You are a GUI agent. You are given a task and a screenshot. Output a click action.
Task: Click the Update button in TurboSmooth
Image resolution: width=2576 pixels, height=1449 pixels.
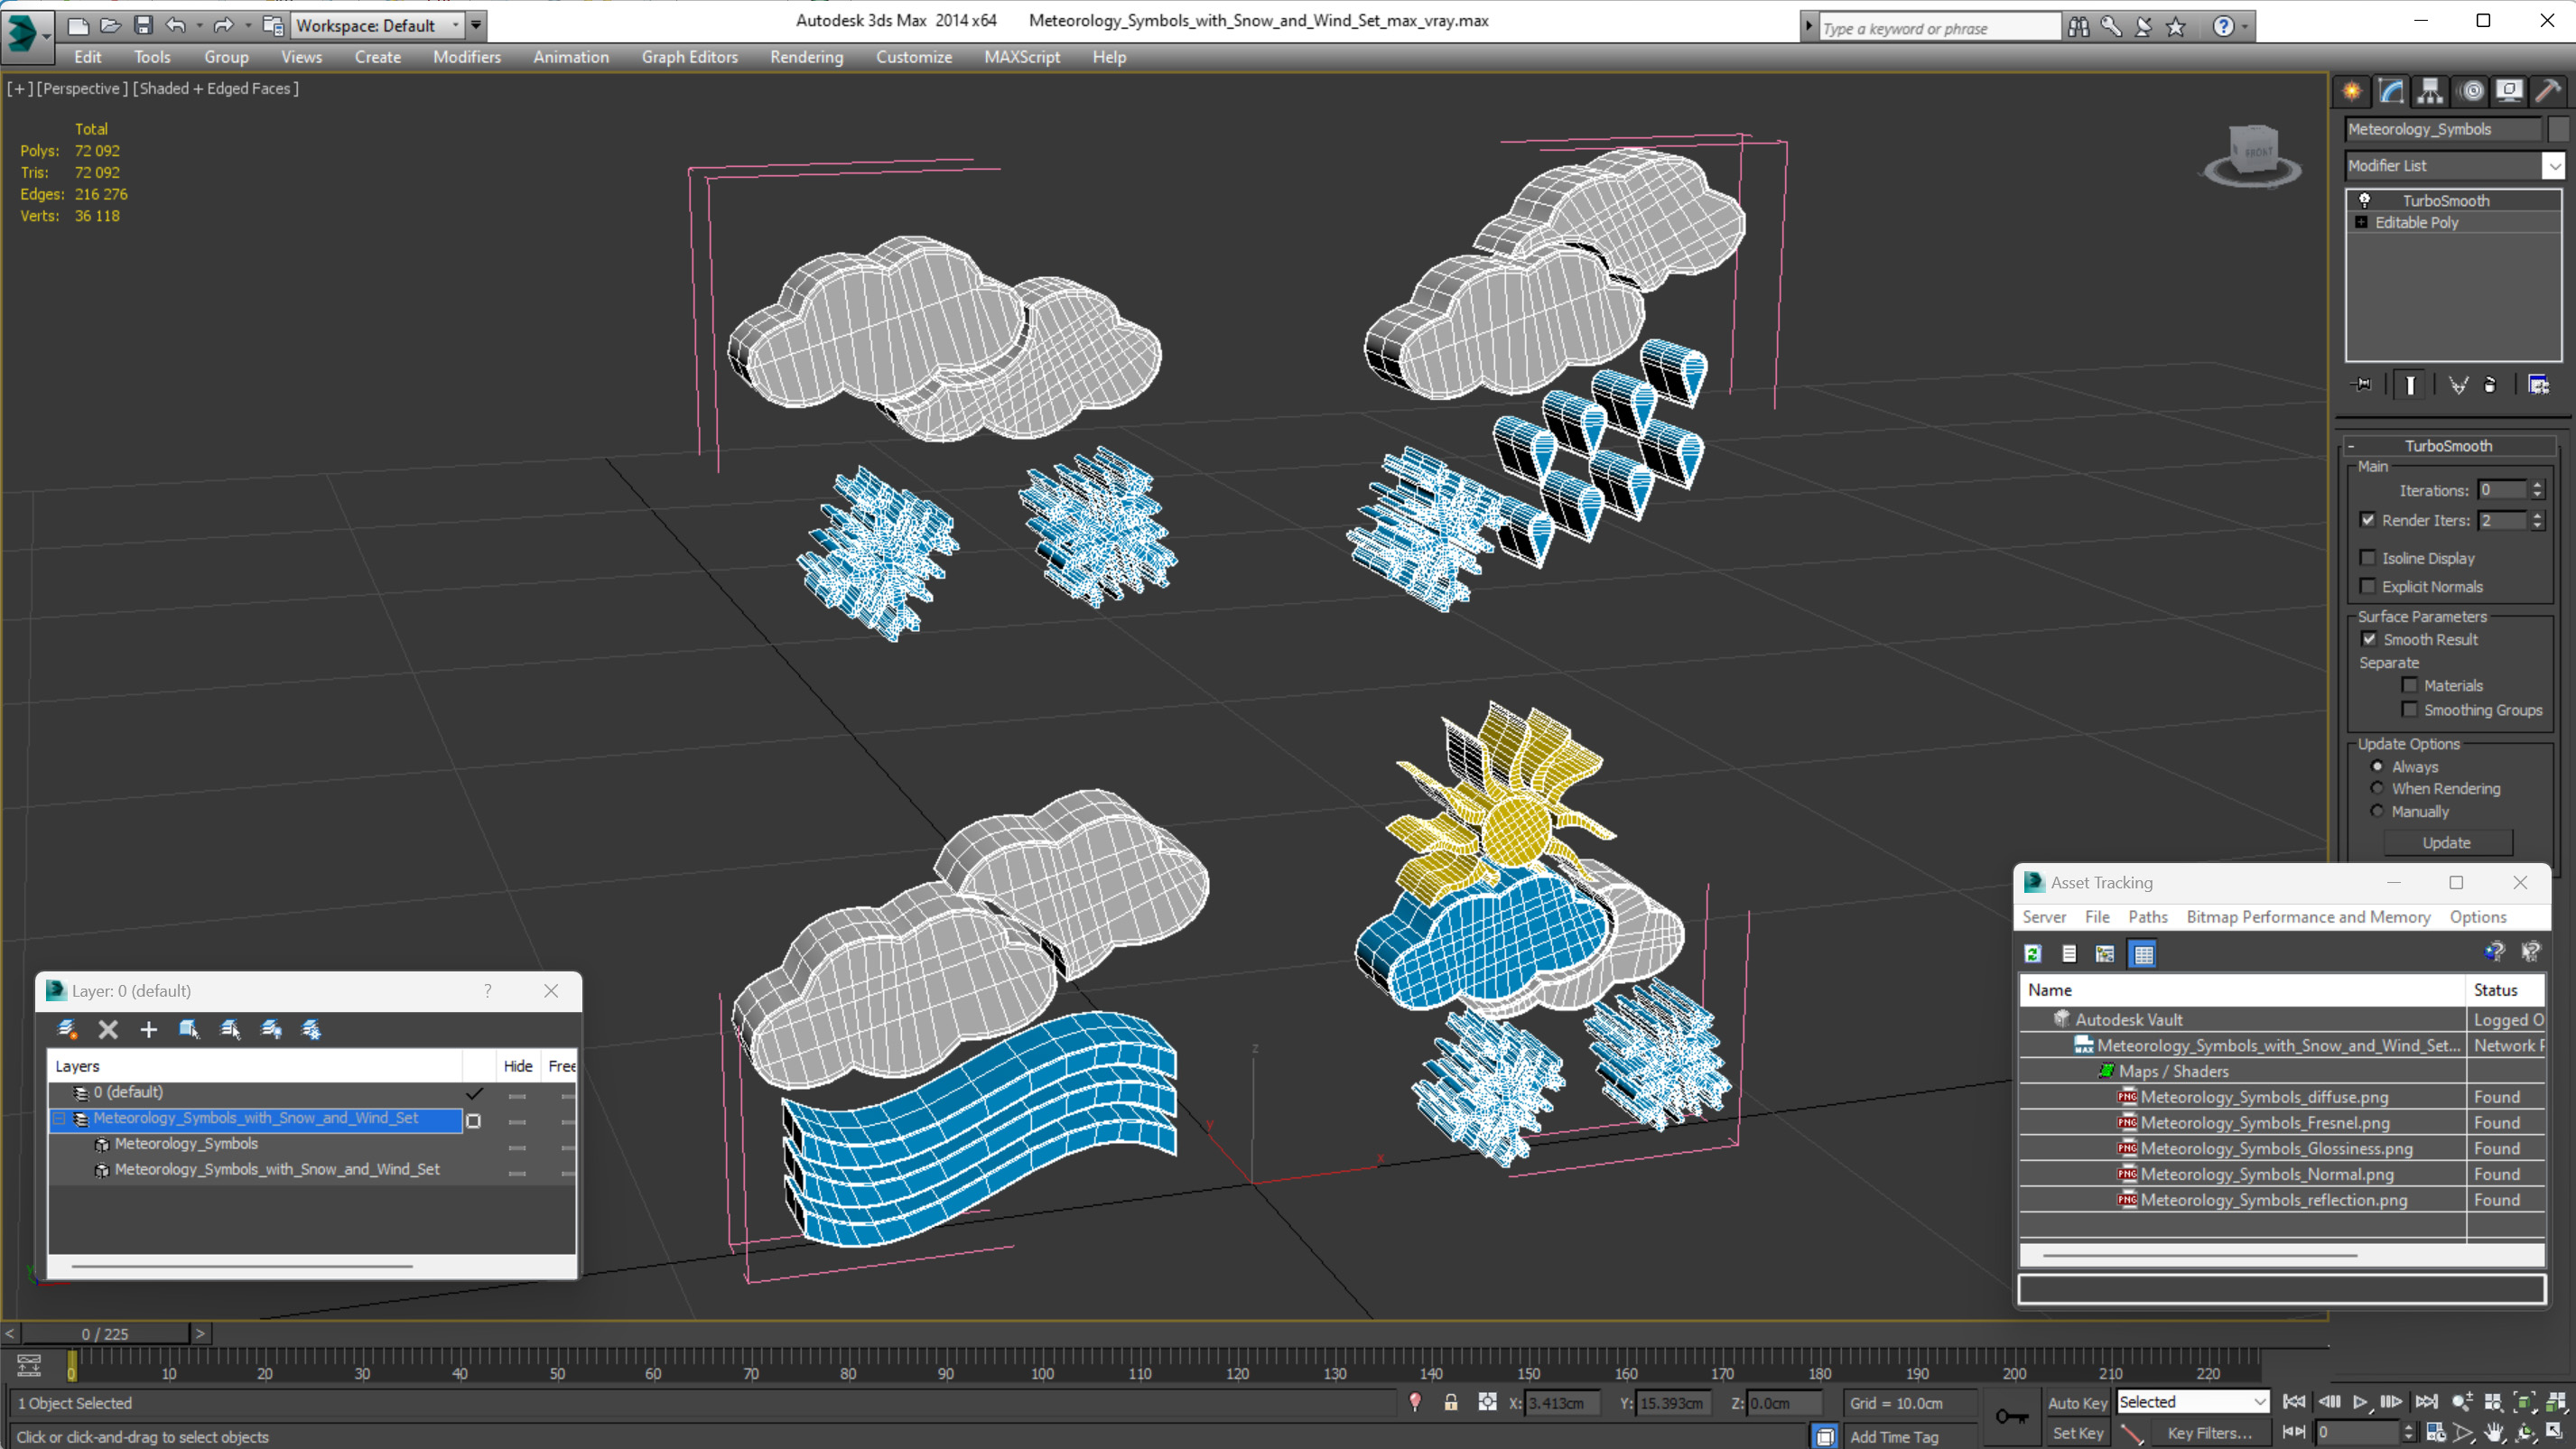point(2446,843)
